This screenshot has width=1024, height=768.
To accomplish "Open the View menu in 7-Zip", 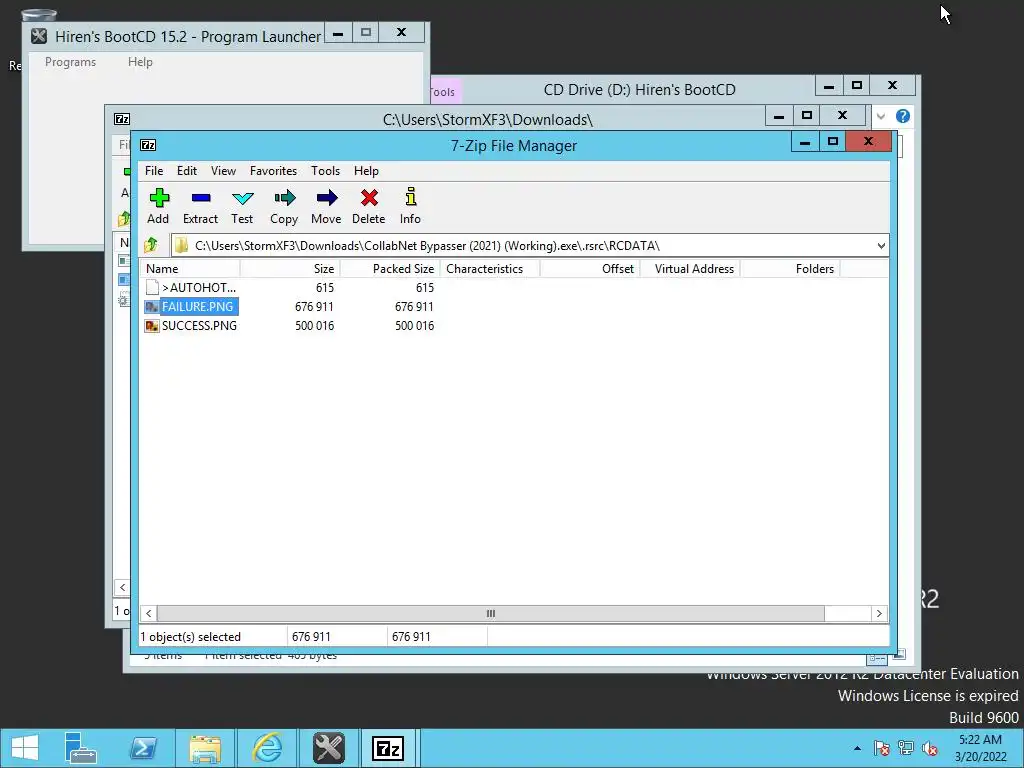I will [x=223, y=170].
